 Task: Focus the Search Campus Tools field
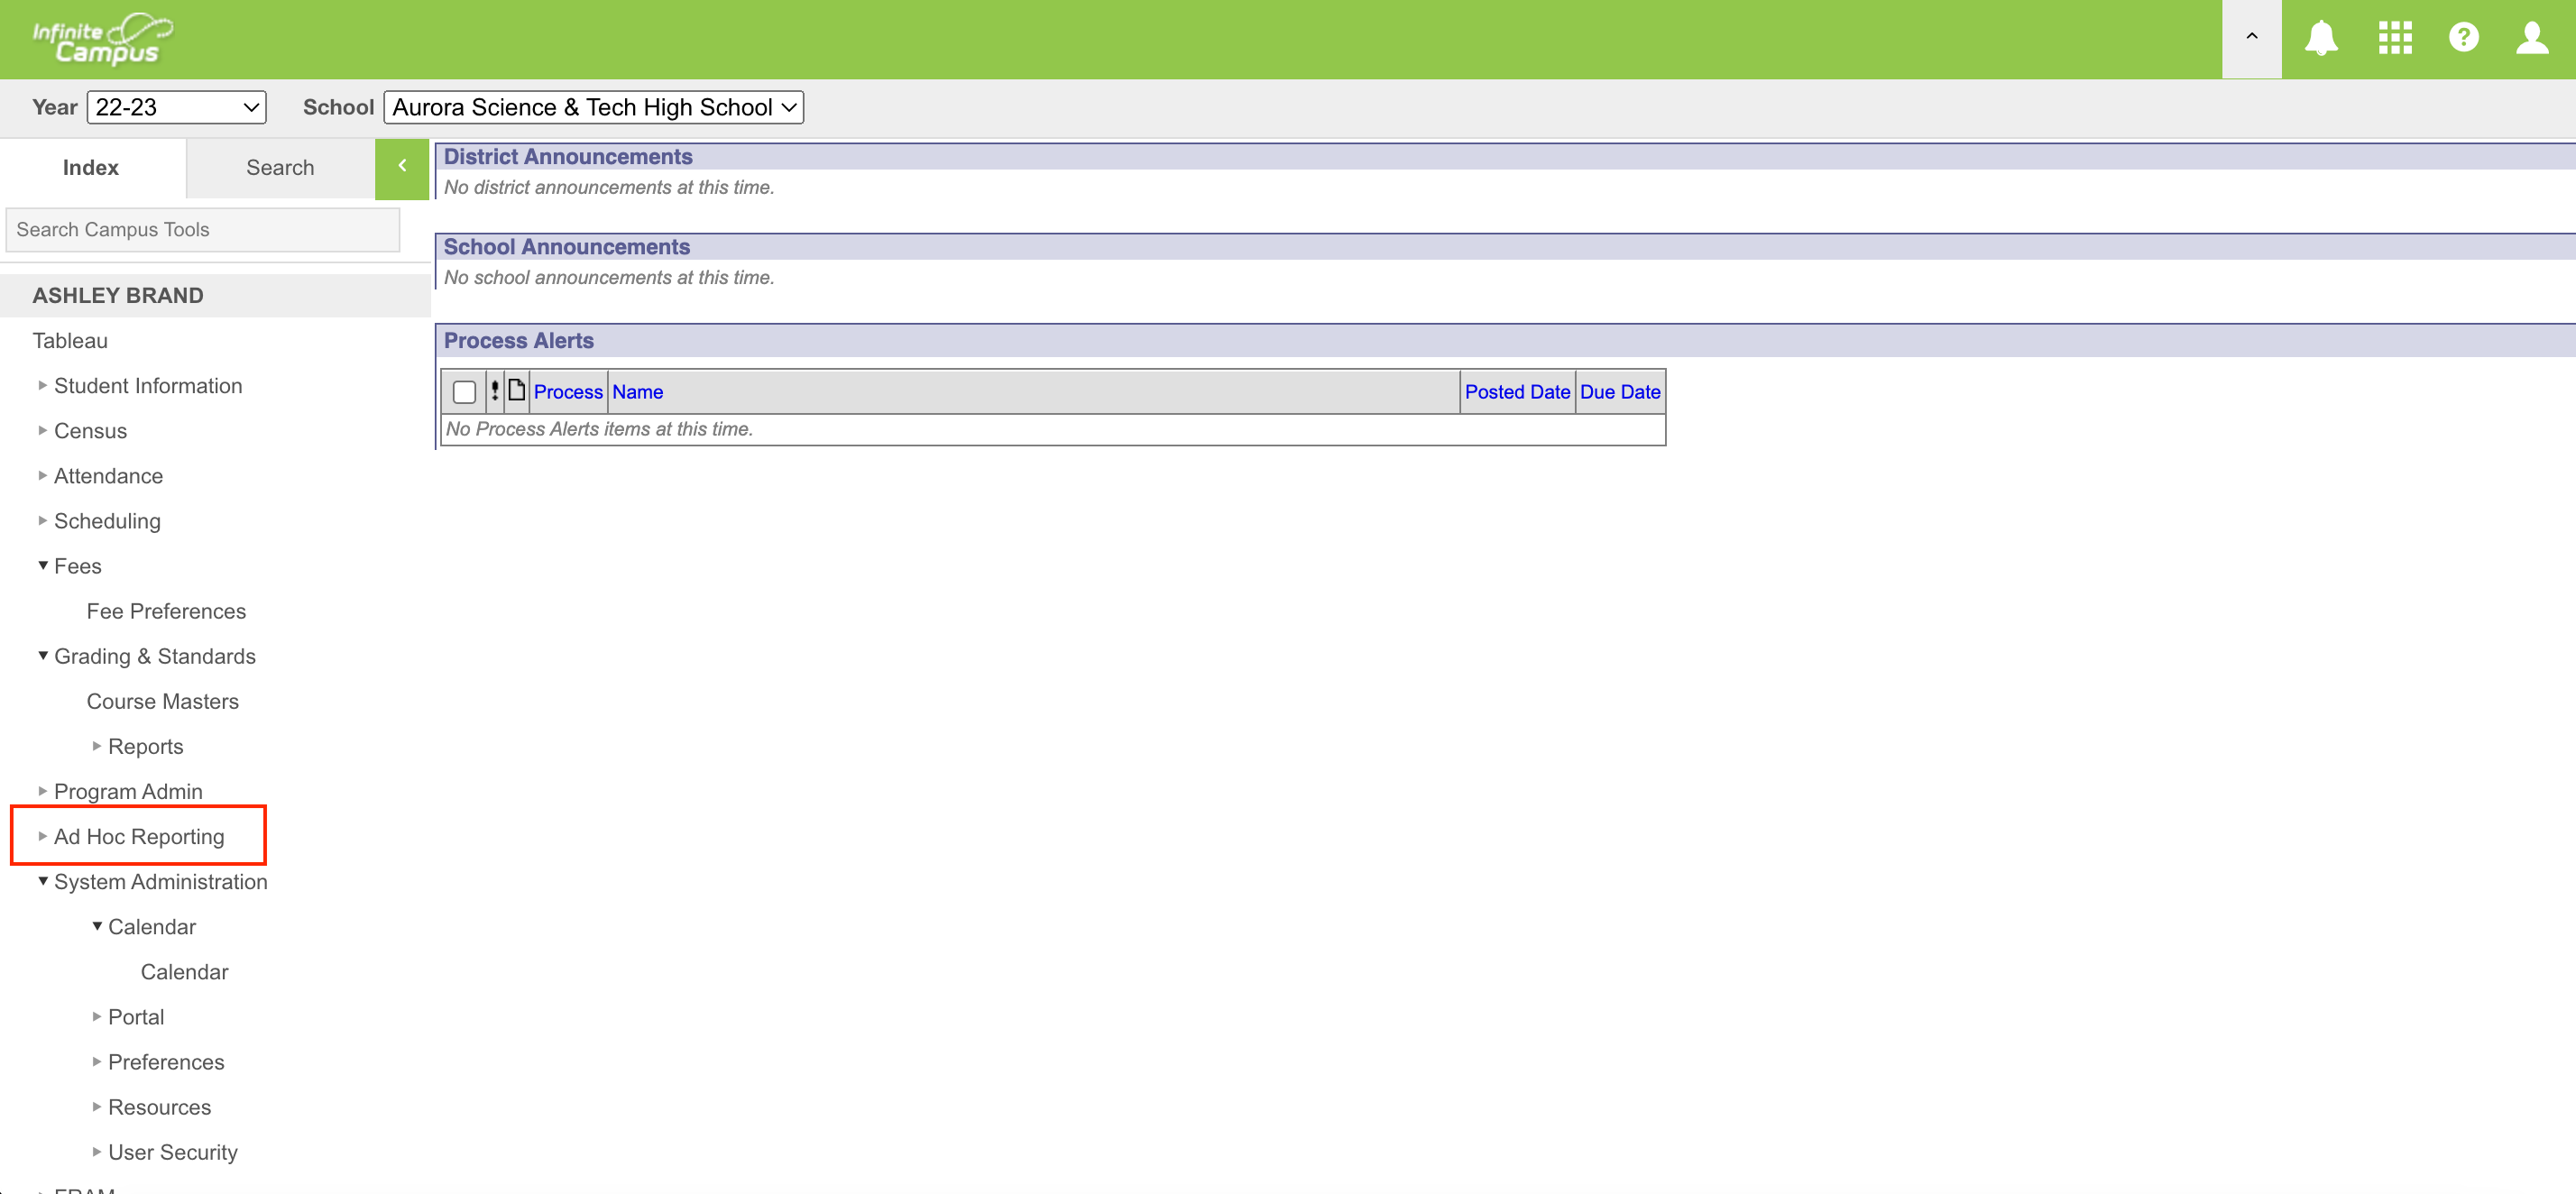coord(203,229)
